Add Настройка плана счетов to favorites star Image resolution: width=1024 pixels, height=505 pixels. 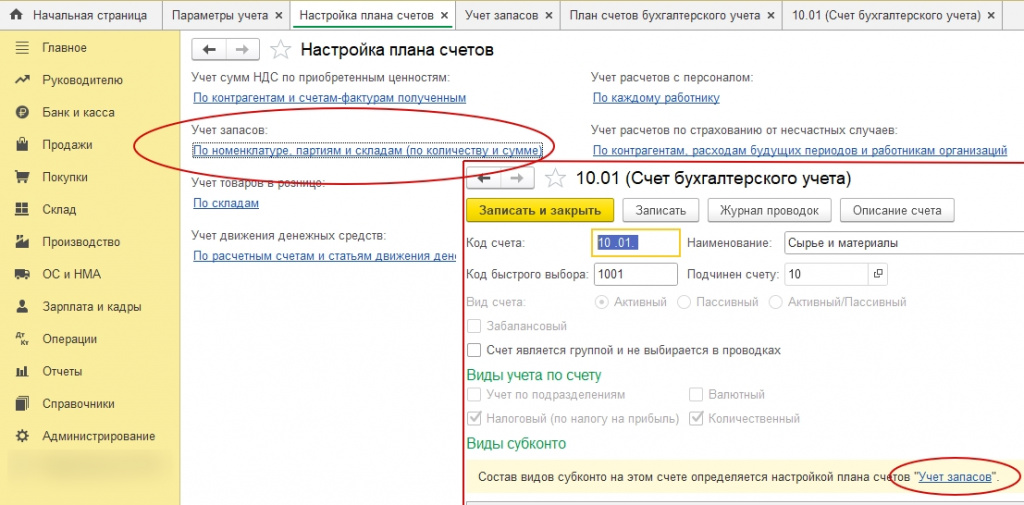tap(280, 50)
